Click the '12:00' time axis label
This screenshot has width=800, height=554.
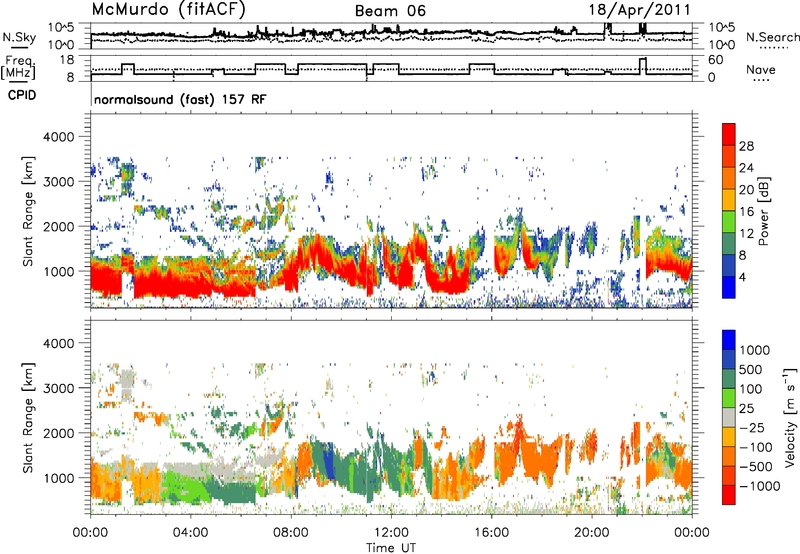click(391, 533)
